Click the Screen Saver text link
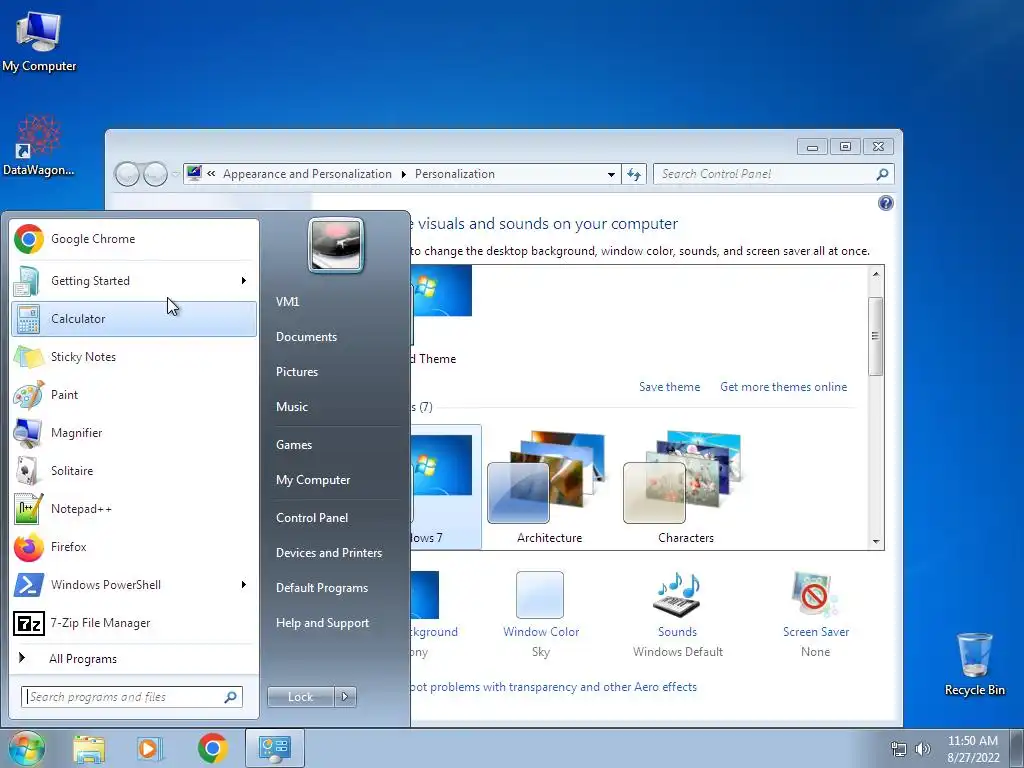The image size is (1024, 768). tap(816, 632)
